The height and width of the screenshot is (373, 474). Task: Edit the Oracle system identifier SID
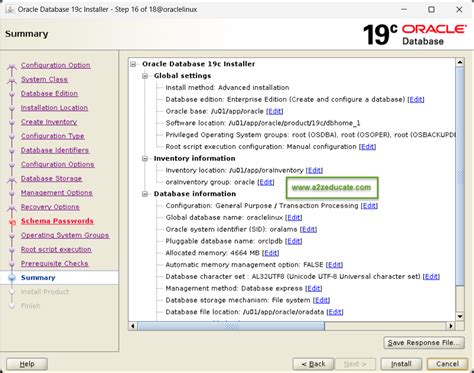coord(308,229)
